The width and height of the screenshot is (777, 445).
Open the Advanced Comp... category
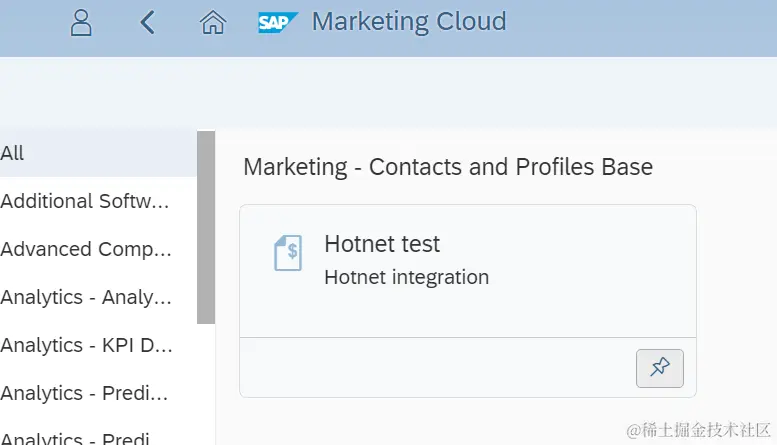point(86,249)
